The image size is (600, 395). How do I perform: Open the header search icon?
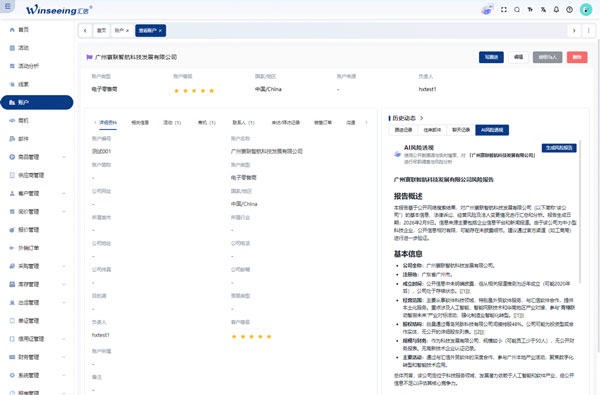click(517, 10)
